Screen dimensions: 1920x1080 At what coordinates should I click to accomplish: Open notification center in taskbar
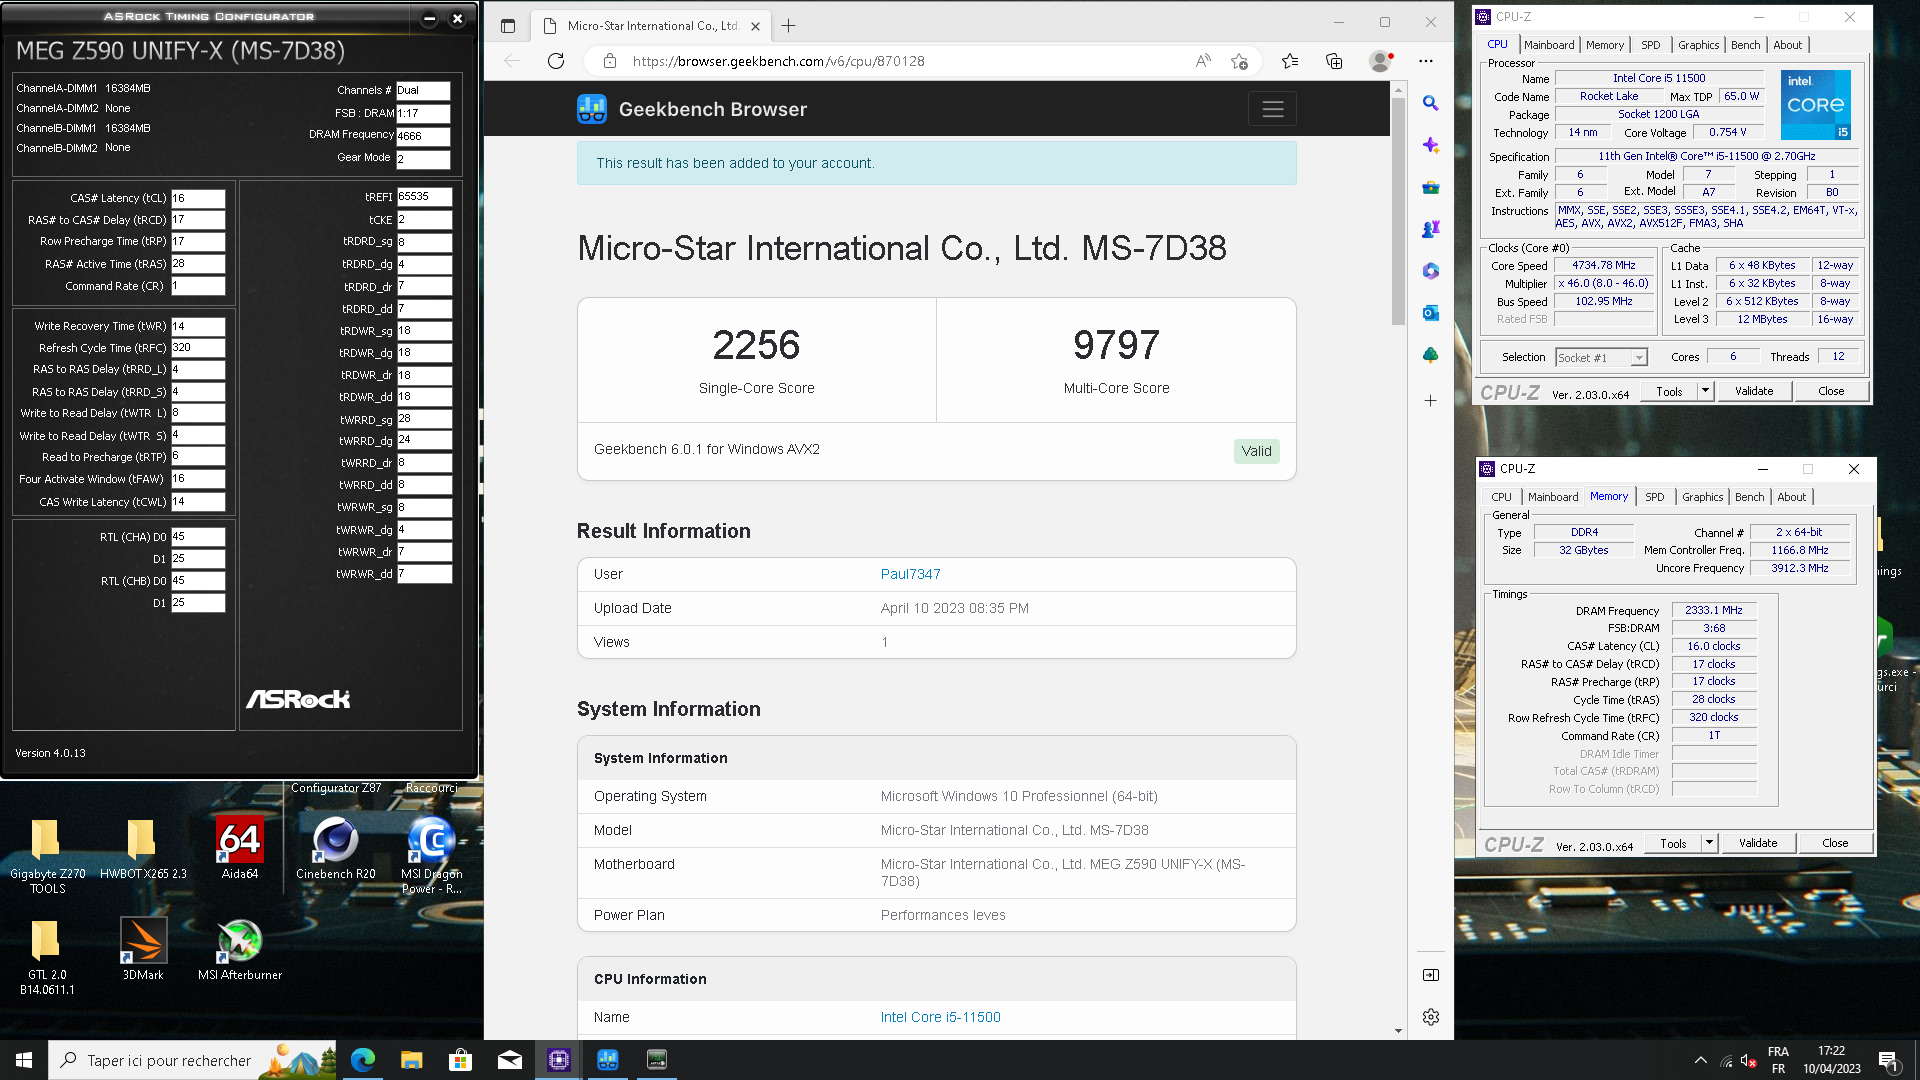(1888, 1060)
